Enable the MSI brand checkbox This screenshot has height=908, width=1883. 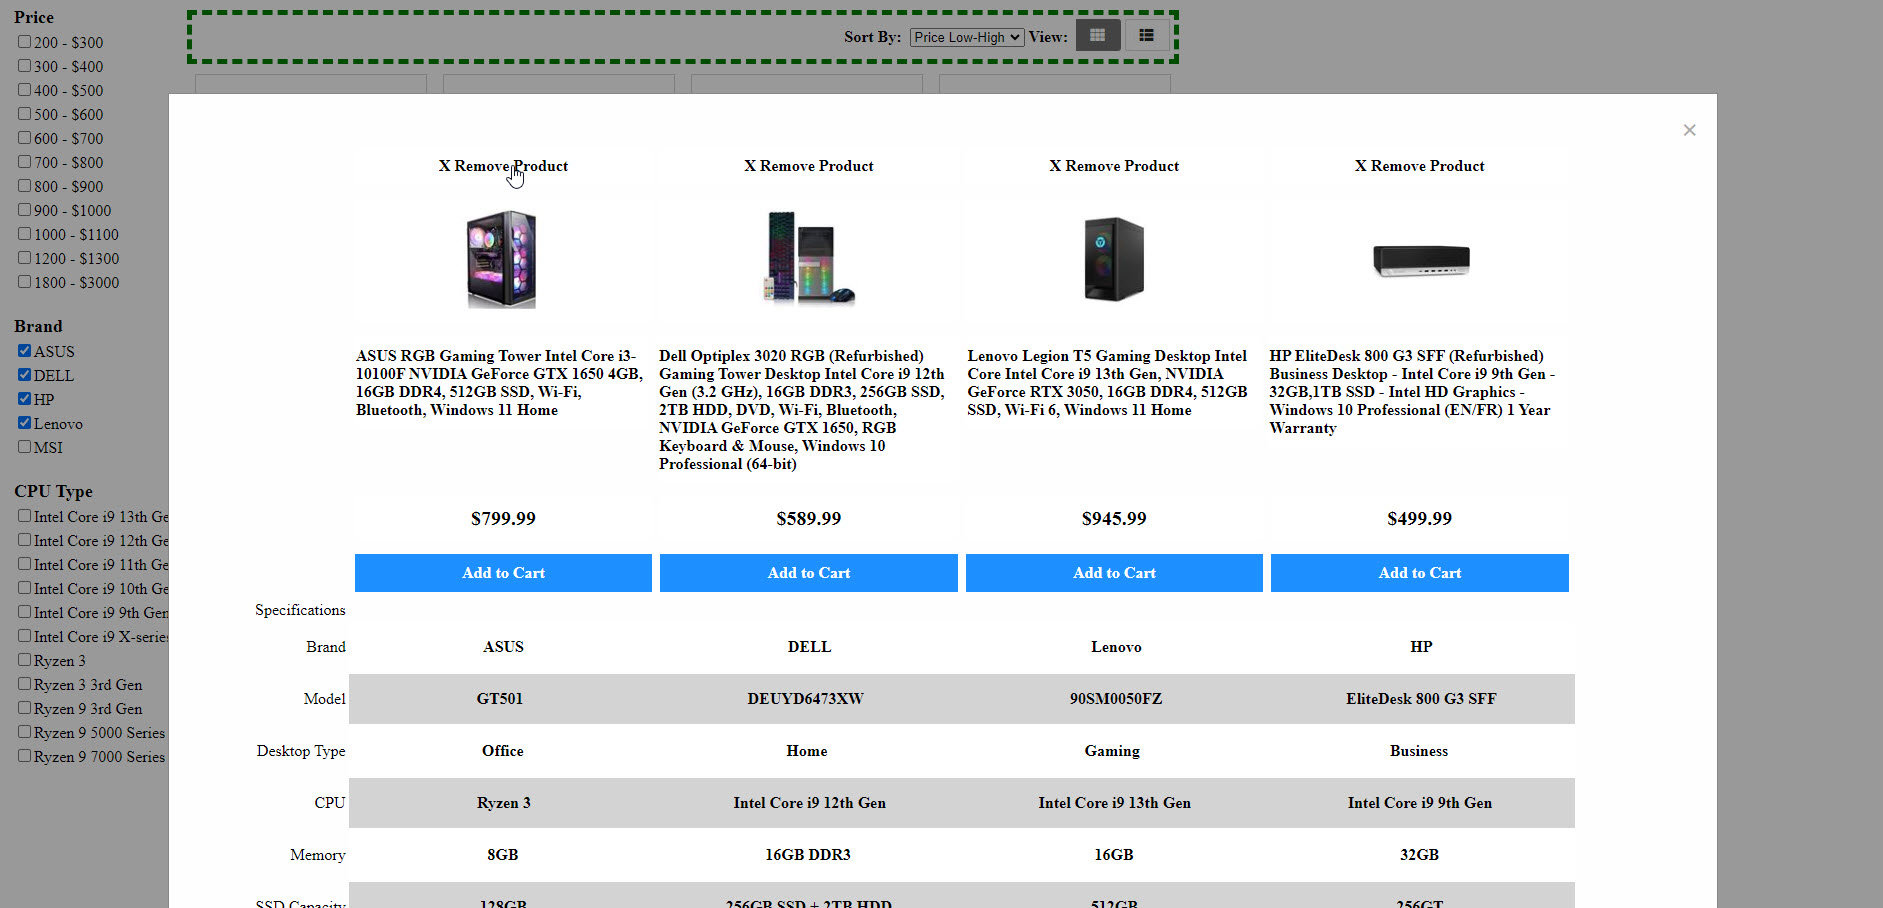(x=25, y=447)
